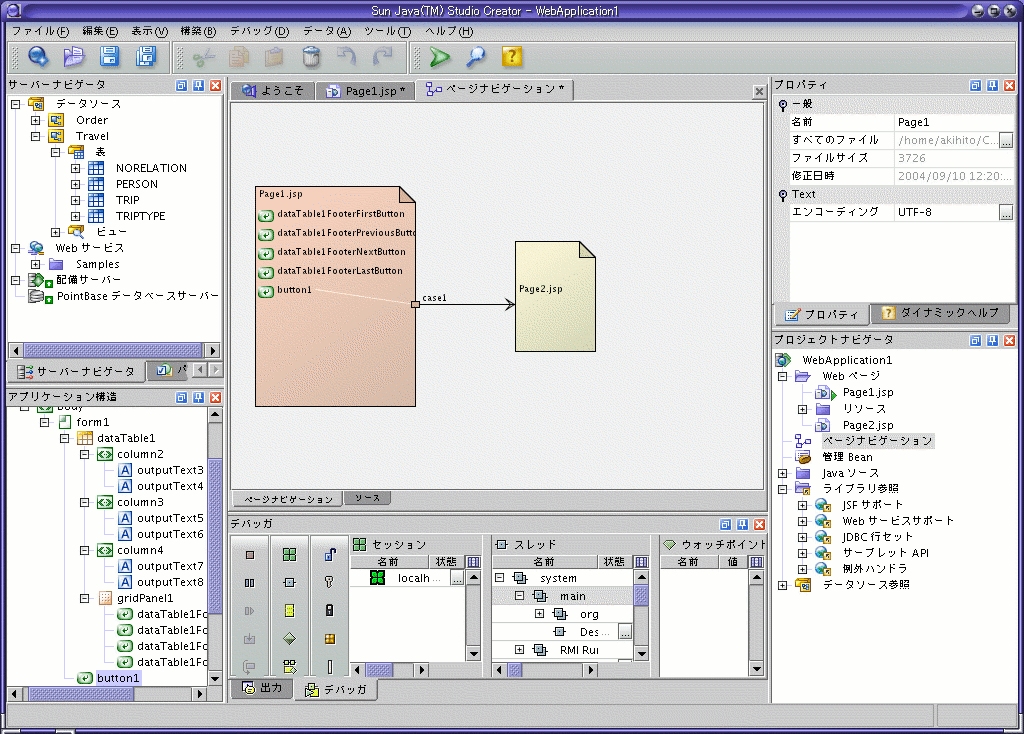The image size is (1024, 734).
Task: Click the Redo toolbar icon
Action: click(x=383, y=57)
